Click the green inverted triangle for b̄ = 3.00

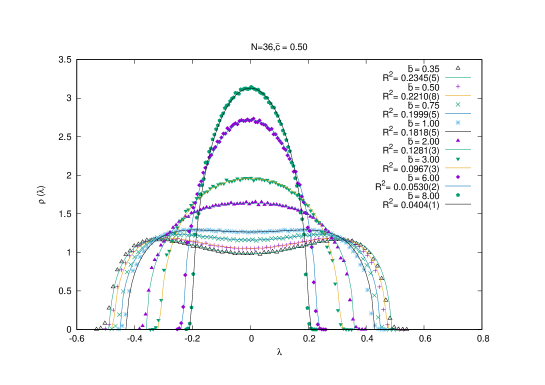pos(458,159)
